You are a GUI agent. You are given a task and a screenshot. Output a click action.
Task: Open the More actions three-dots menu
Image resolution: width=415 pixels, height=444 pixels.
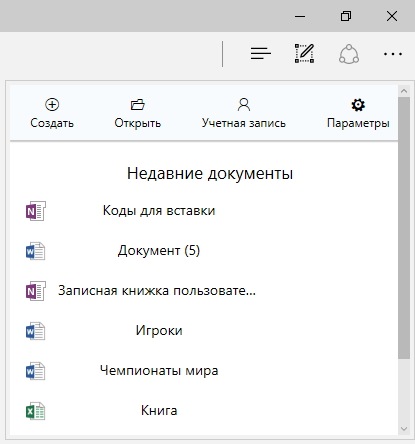click(393, 54)
